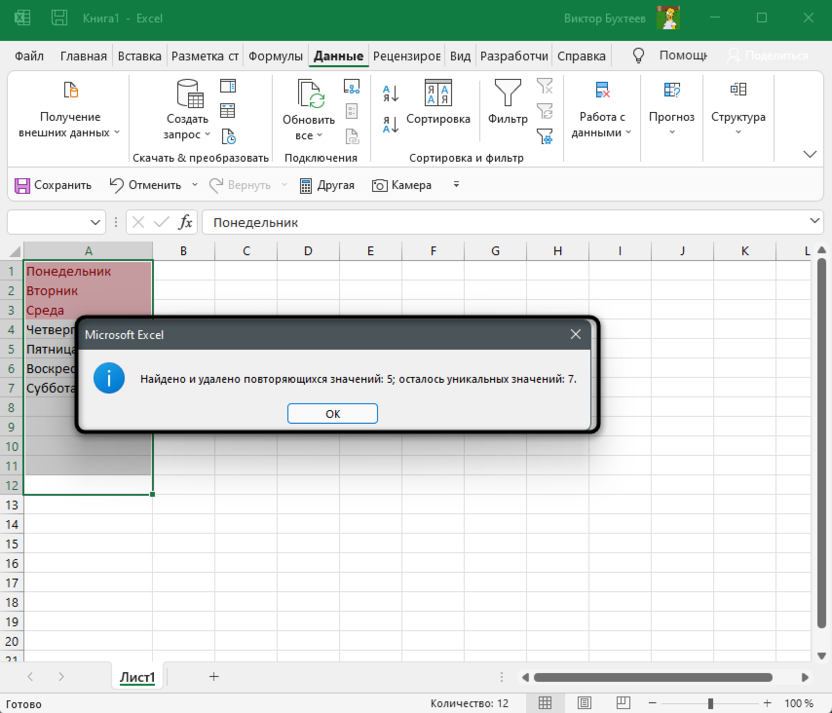Select cell A2 containing Вторник
Screen dimensions: 832x713
[88, 291]
